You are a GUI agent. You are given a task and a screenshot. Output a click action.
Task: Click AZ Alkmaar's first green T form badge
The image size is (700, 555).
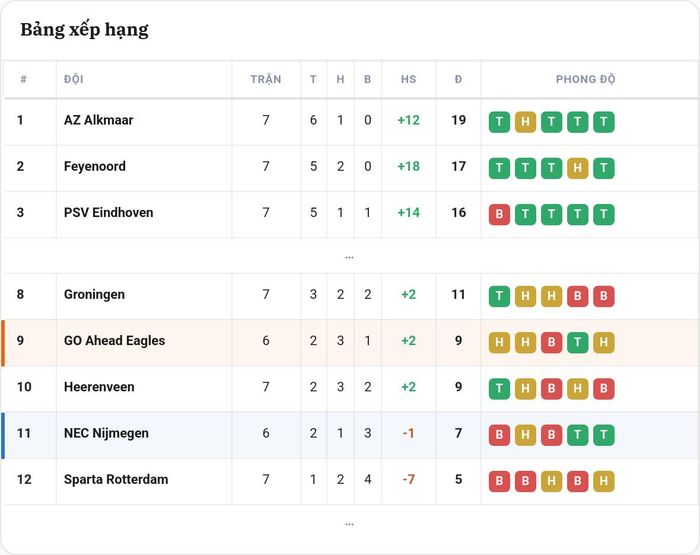499,122
